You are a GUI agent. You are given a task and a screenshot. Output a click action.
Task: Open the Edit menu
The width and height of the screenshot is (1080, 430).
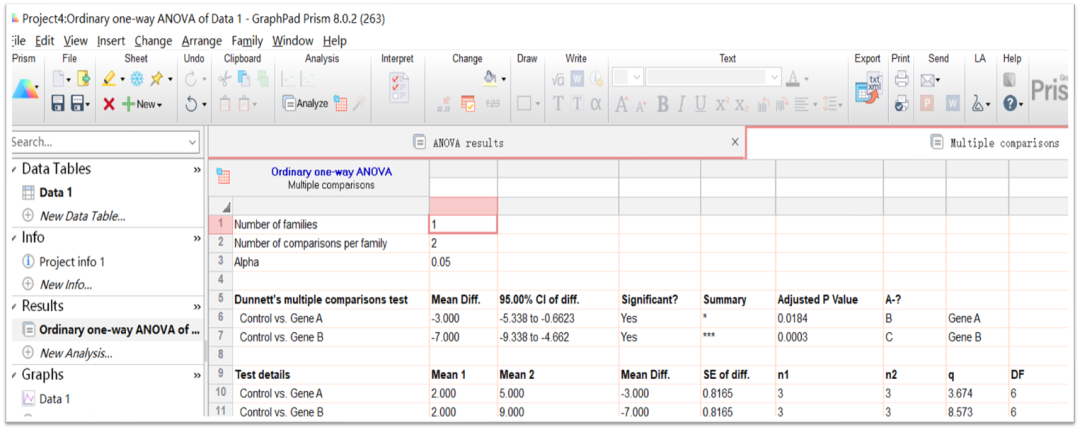pyautogui.click(x=45, y=41)
